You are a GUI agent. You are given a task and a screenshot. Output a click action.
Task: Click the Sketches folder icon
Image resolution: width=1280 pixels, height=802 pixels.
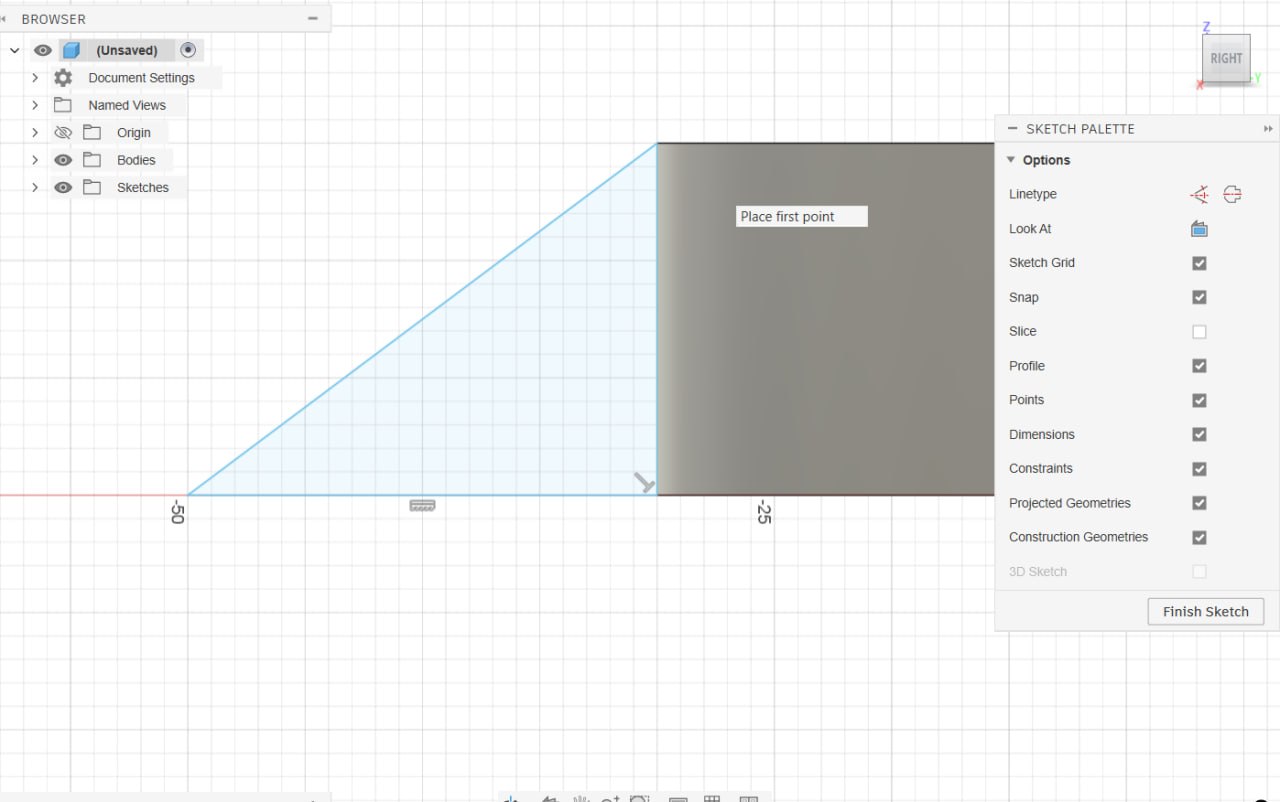[x=92, y=187]
